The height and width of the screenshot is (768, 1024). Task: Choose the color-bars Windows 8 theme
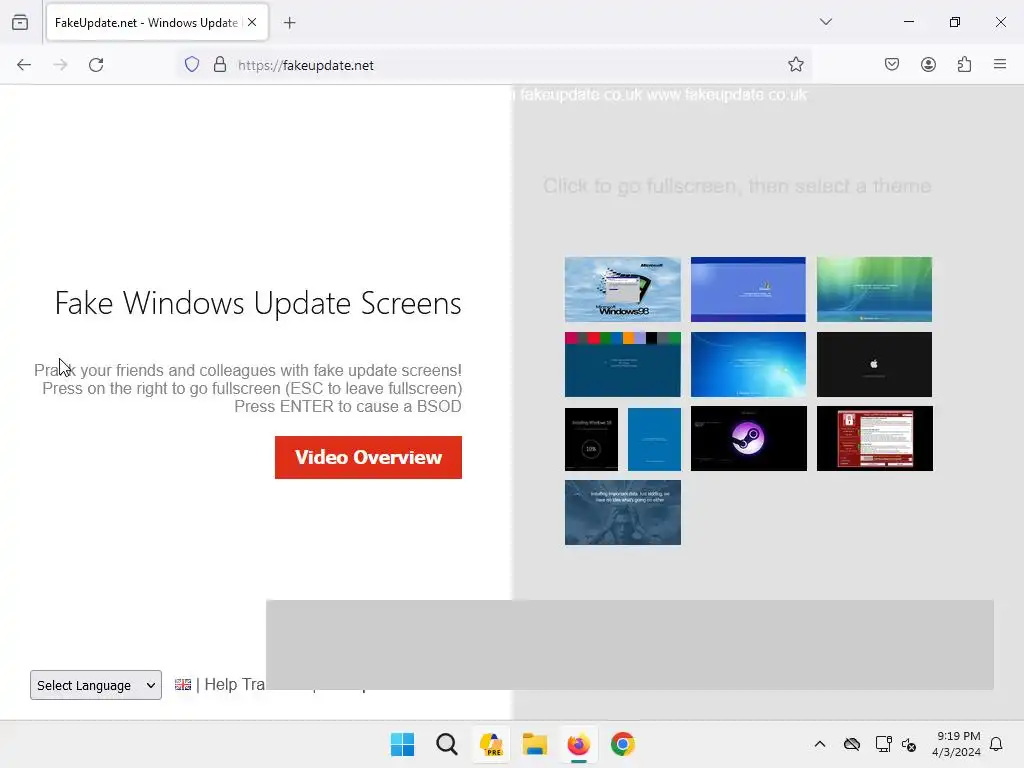(622, 364)
